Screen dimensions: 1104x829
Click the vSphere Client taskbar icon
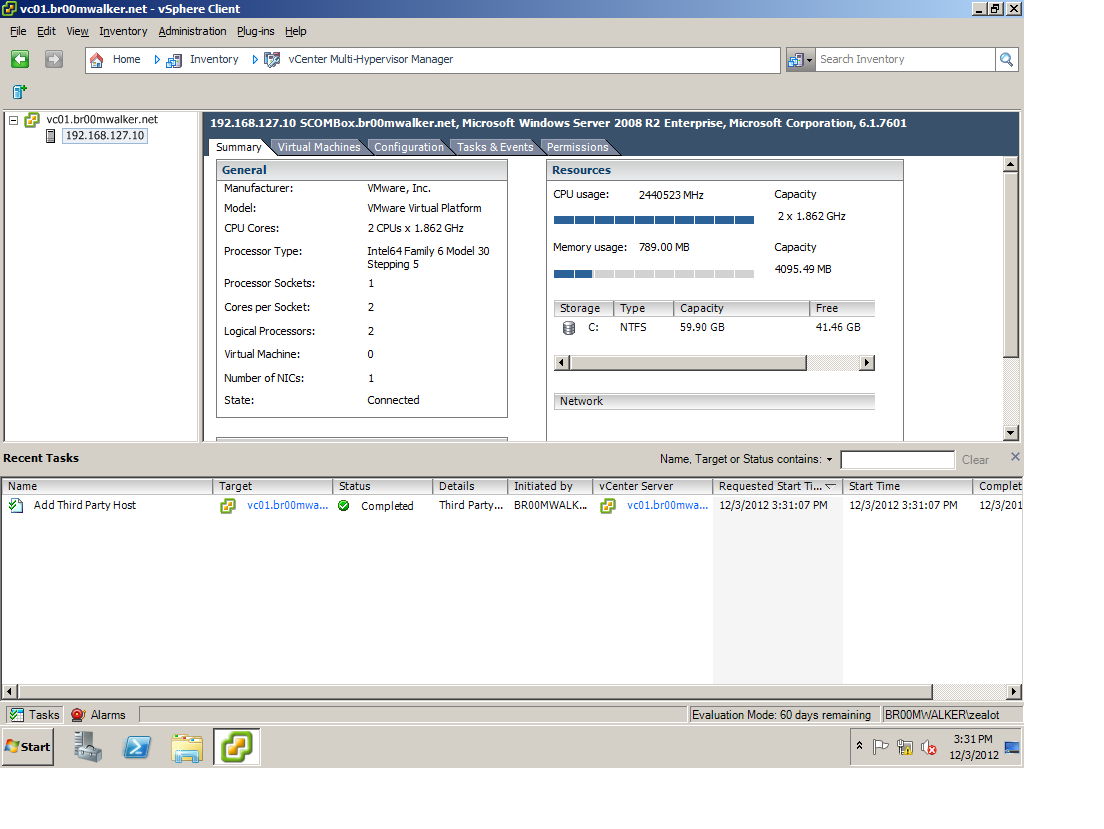(x=237, y=747)
